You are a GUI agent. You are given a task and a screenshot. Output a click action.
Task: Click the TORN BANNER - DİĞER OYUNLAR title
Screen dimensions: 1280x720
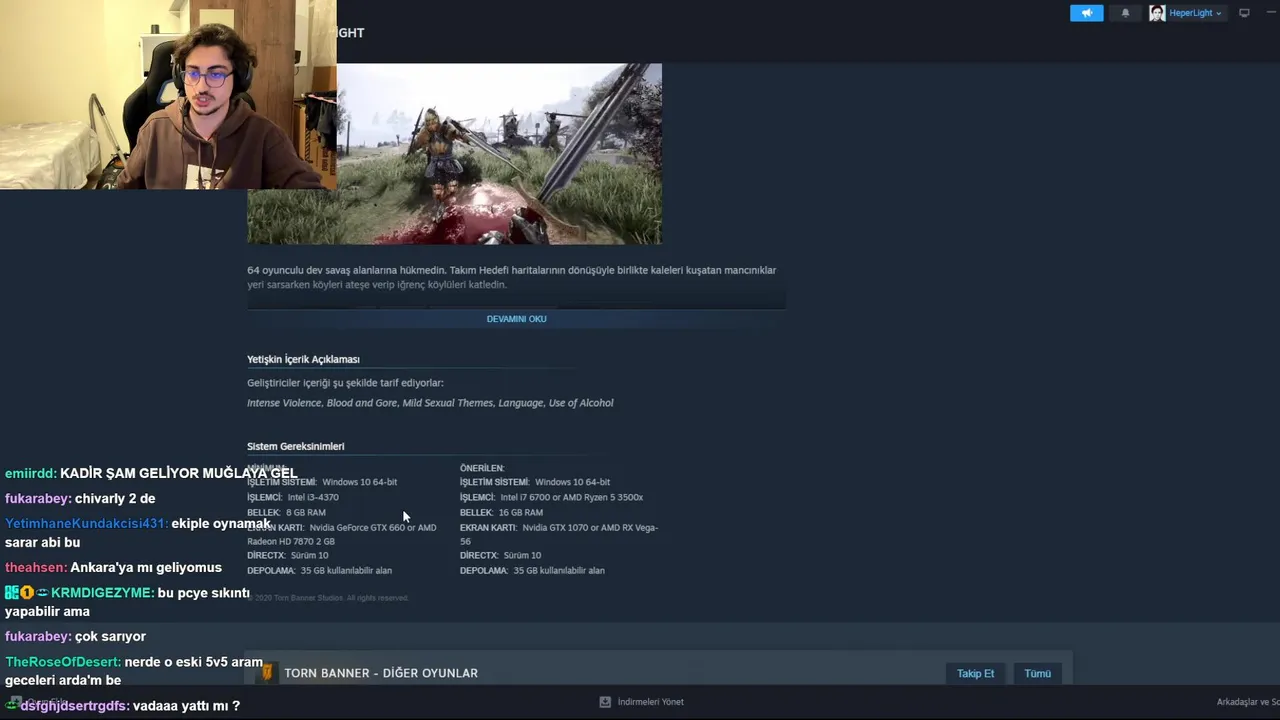tap(381, 673)
